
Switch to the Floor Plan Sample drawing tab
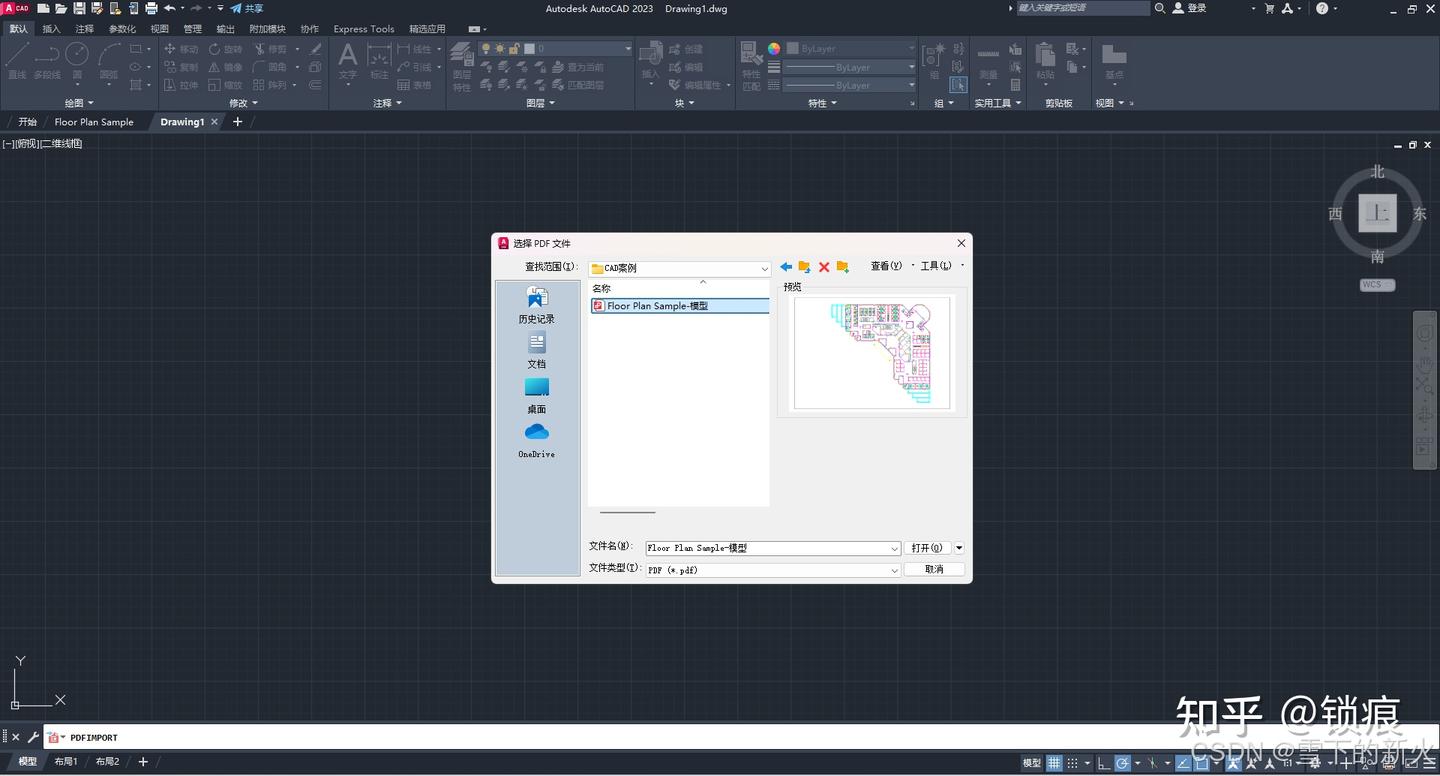(x=95, y=121)
